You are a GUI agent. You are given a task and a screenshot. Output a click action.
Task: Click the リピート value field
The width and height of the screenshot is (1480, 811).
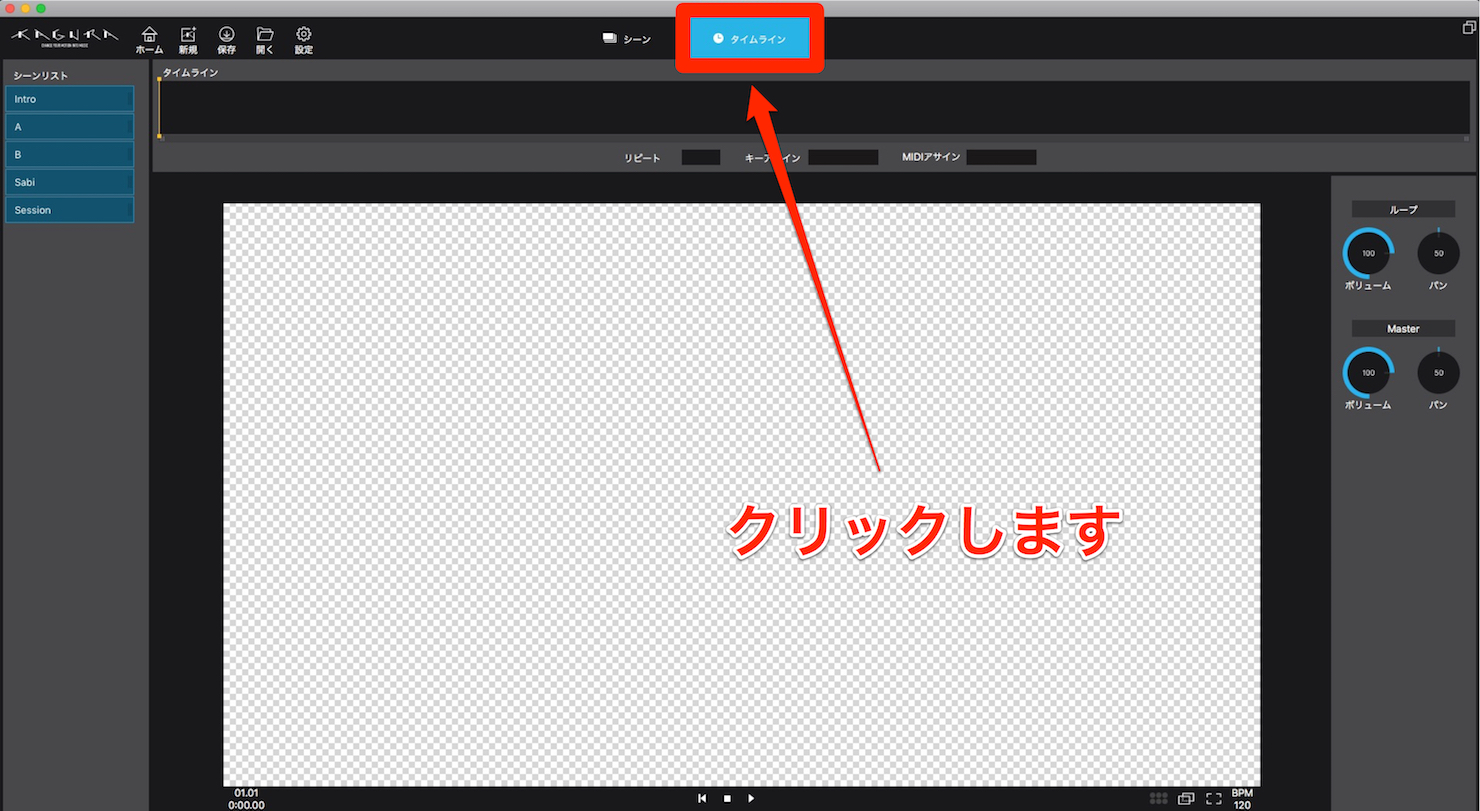[x=701, y=157]
